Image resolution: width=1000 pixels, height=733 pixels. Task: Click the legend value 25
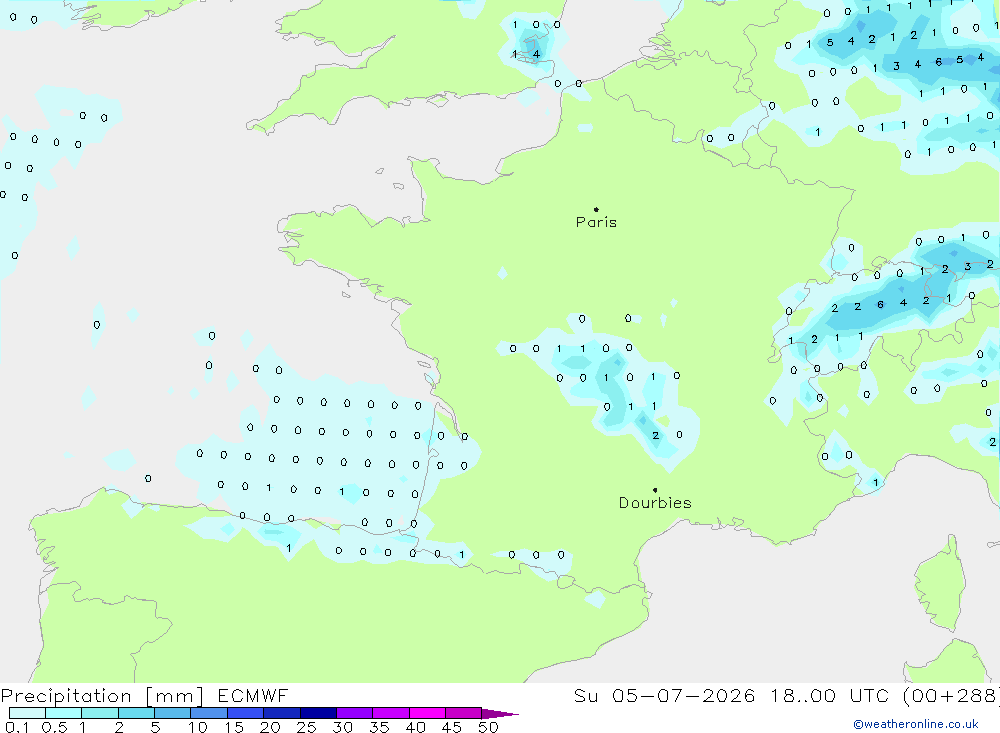[x=307, y=727]
